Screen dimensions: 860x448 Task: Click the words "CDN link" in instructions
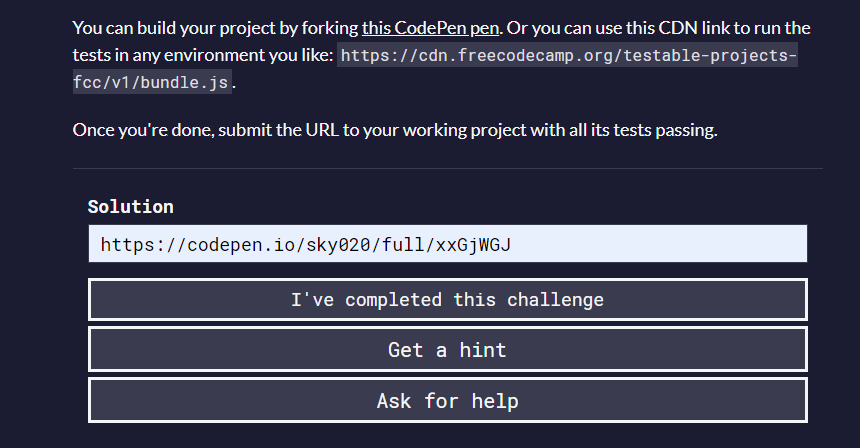coord(672,28)
